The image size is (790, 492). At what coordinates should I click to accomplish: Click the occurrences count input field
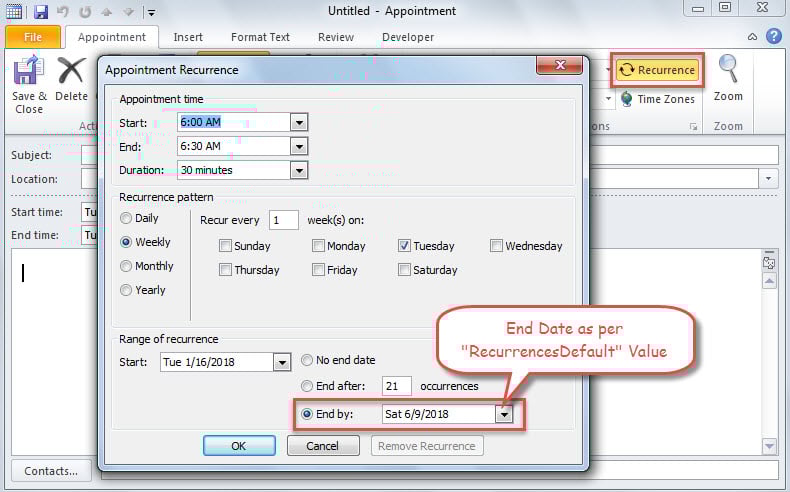(x=397, y=386)
